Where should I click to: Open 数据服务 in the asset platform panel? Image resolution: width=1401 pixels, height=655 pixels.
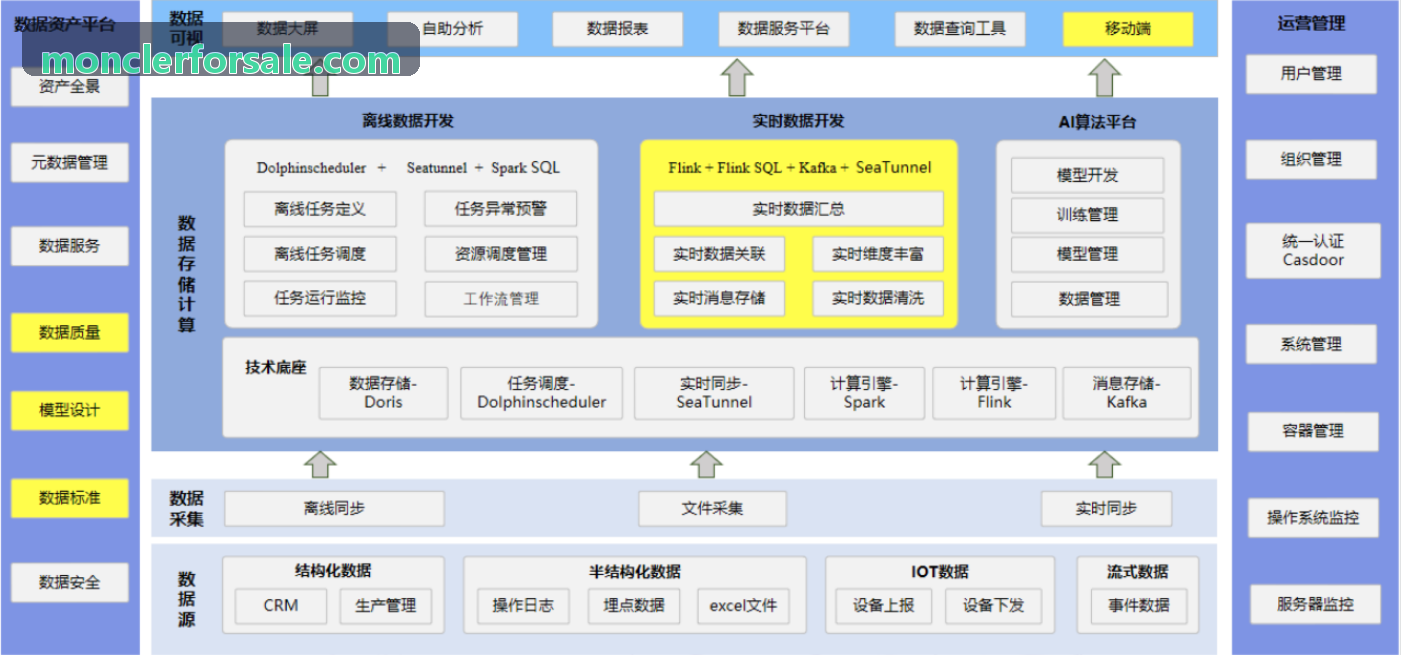70,246
